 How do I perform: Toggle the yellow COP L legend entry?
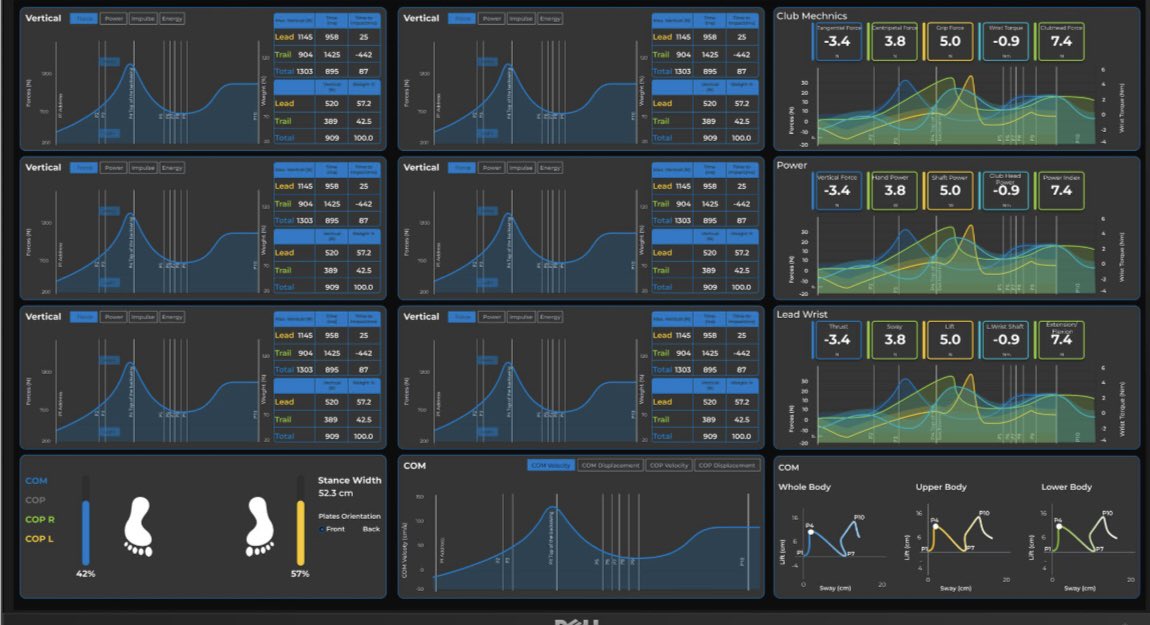pyautogui.click(x=40, y=538)
